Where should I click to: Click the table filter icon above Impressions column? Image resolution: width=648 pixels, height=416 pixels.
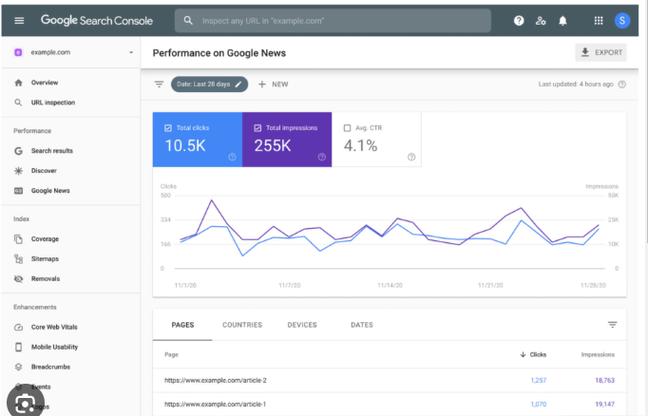coord(612,325)
